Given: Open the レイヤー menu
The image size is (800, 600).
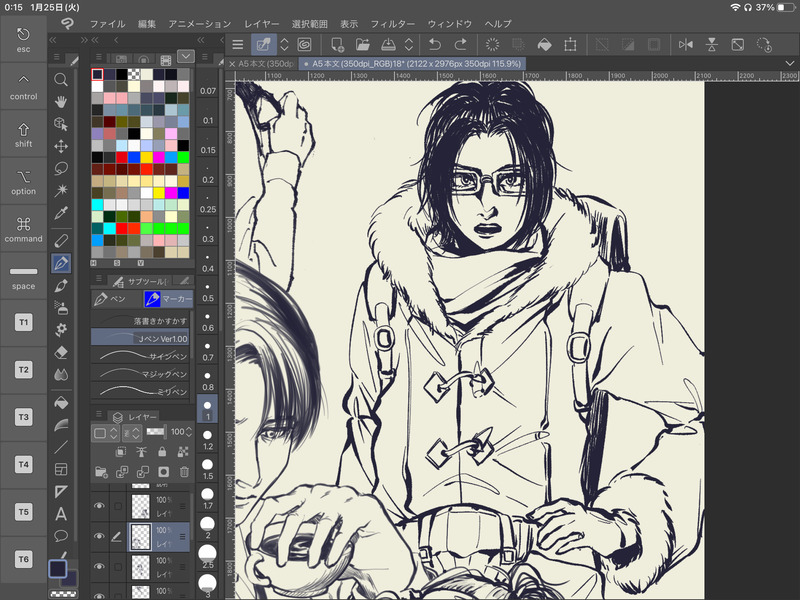Looking at the screenshot, I should click(261, 24).
